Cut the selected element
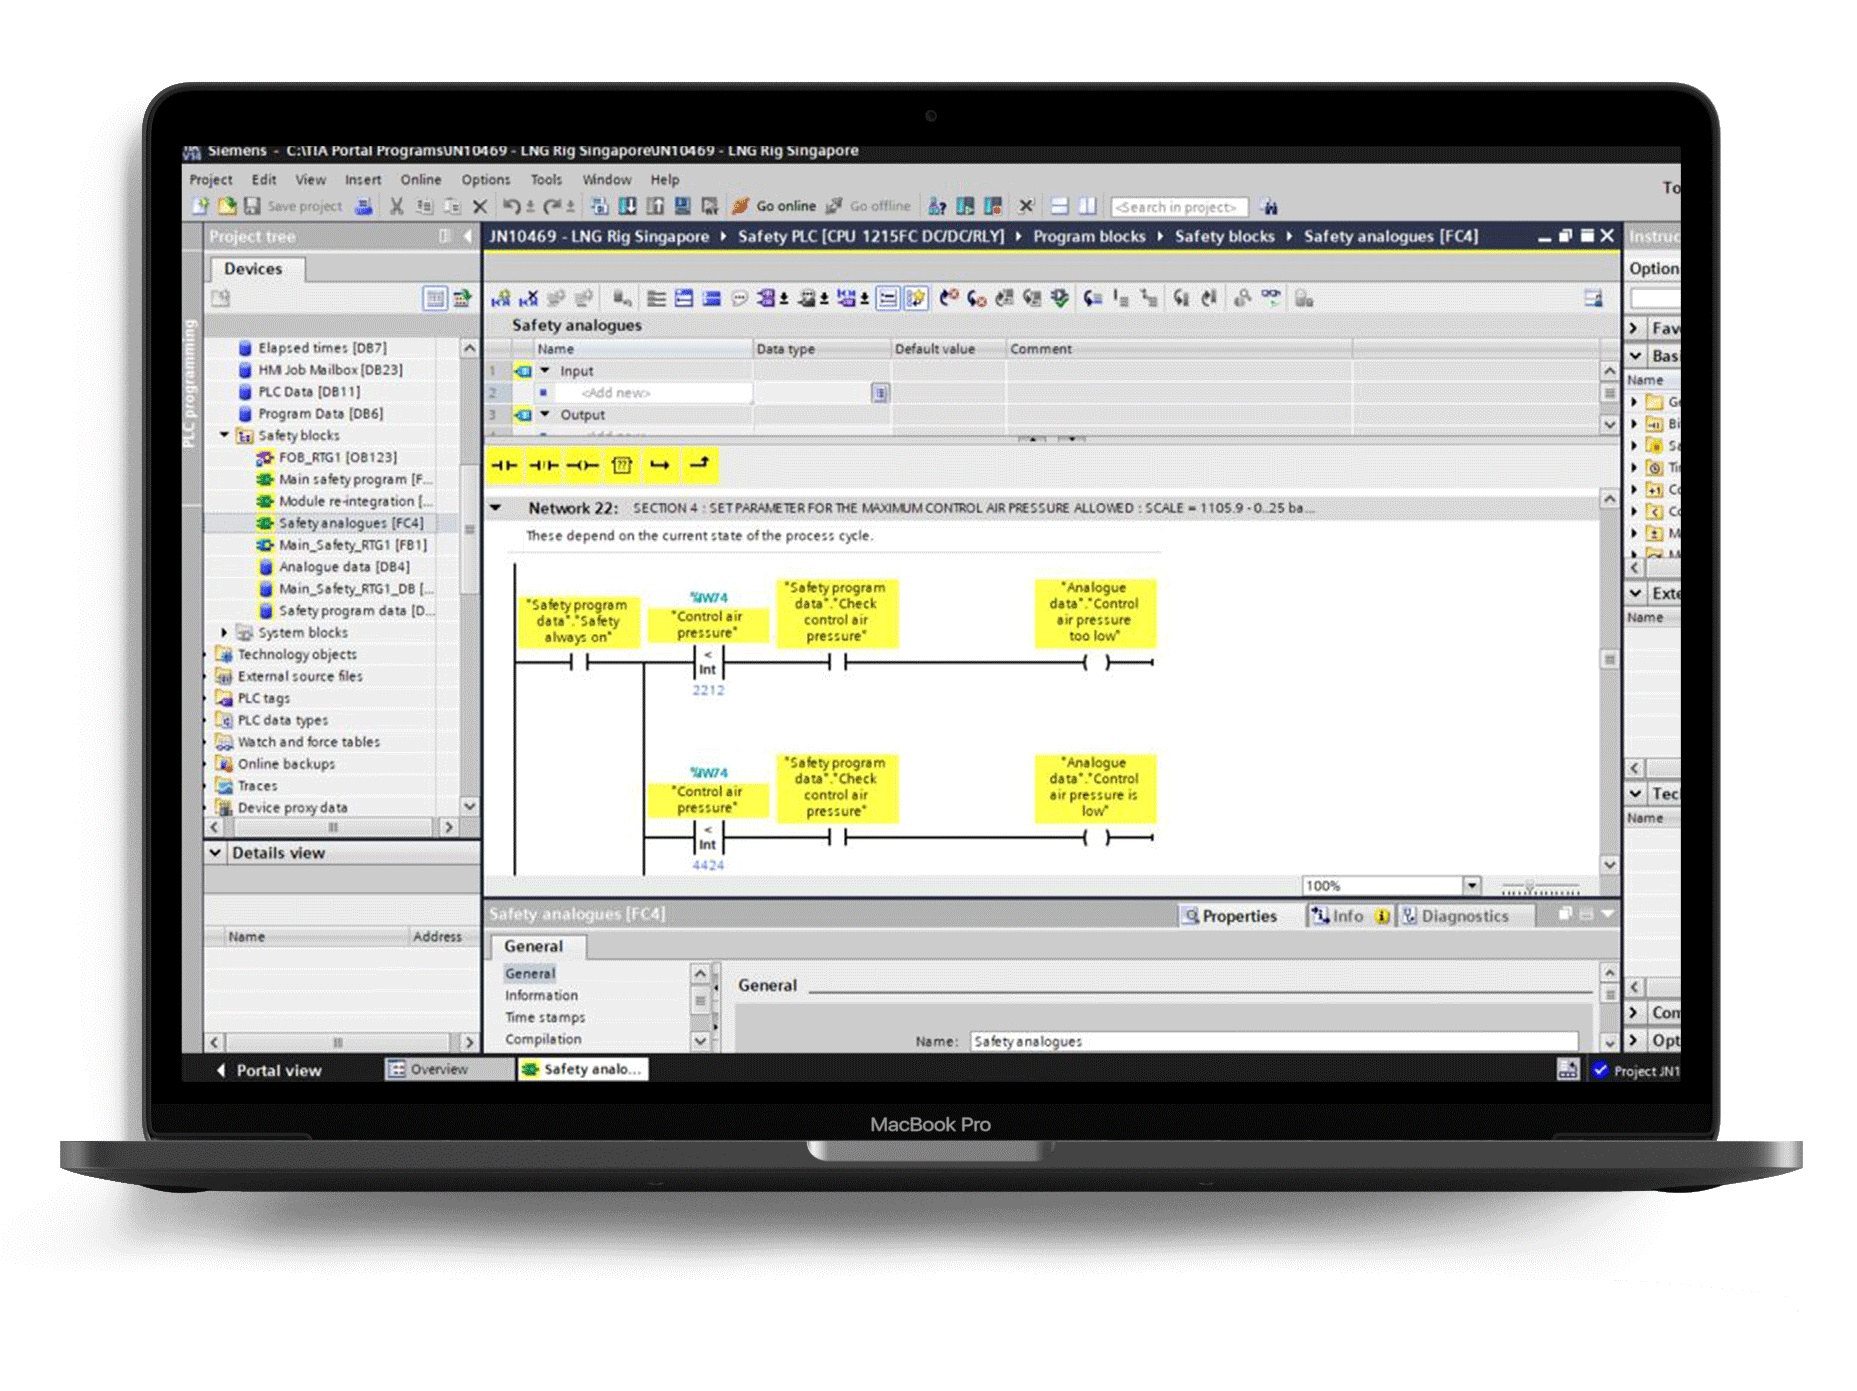This screenshot has width=1857, height=1391. coord(396,206)
